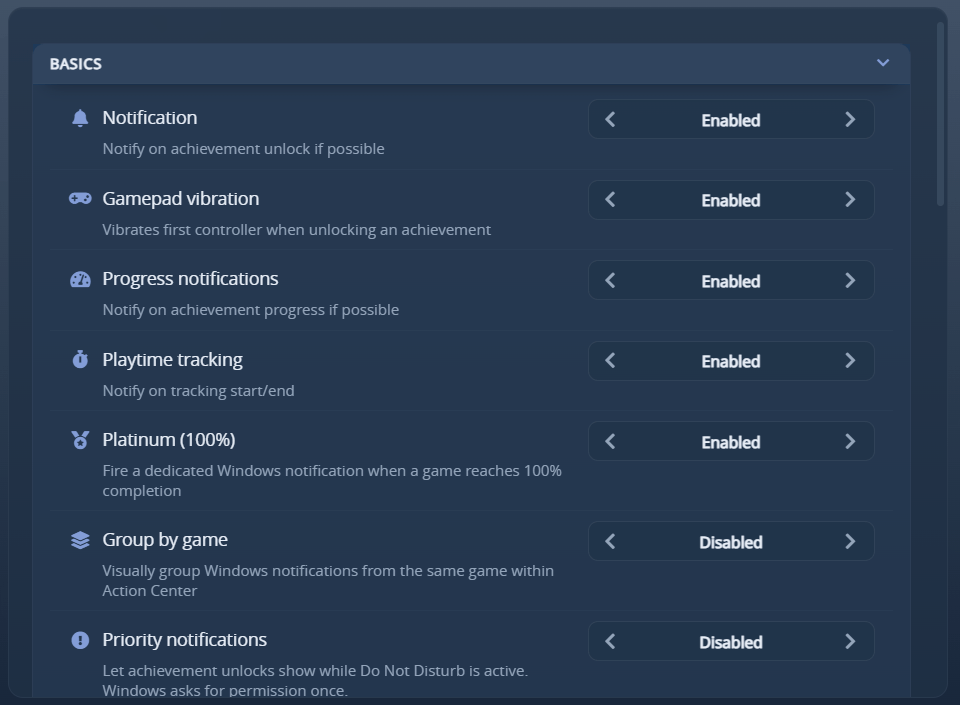Click left arrow for Notification setting
Viewport: 960px width, 705px height.
[610, 119]
